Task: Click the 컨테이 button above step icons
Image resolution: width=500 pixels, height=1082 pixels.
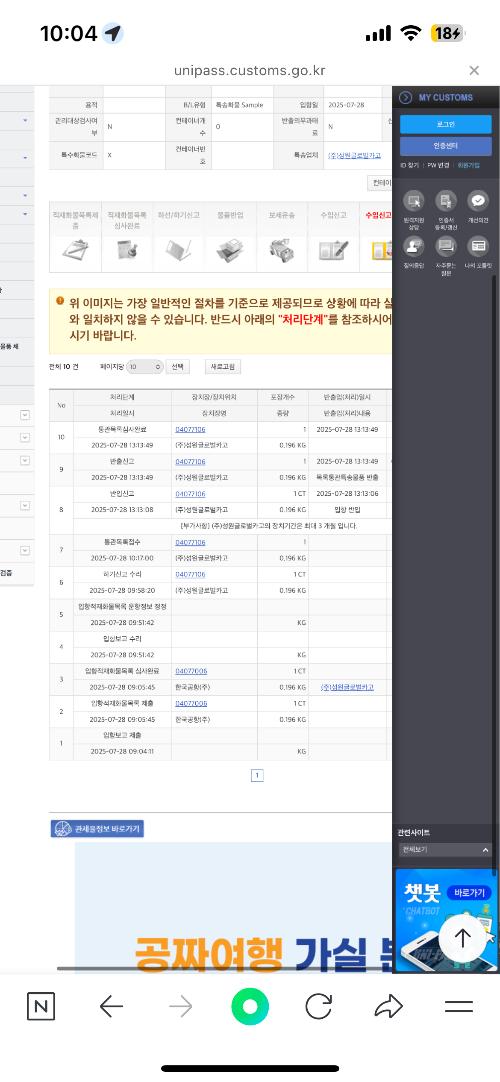Action: coord(379,183)
